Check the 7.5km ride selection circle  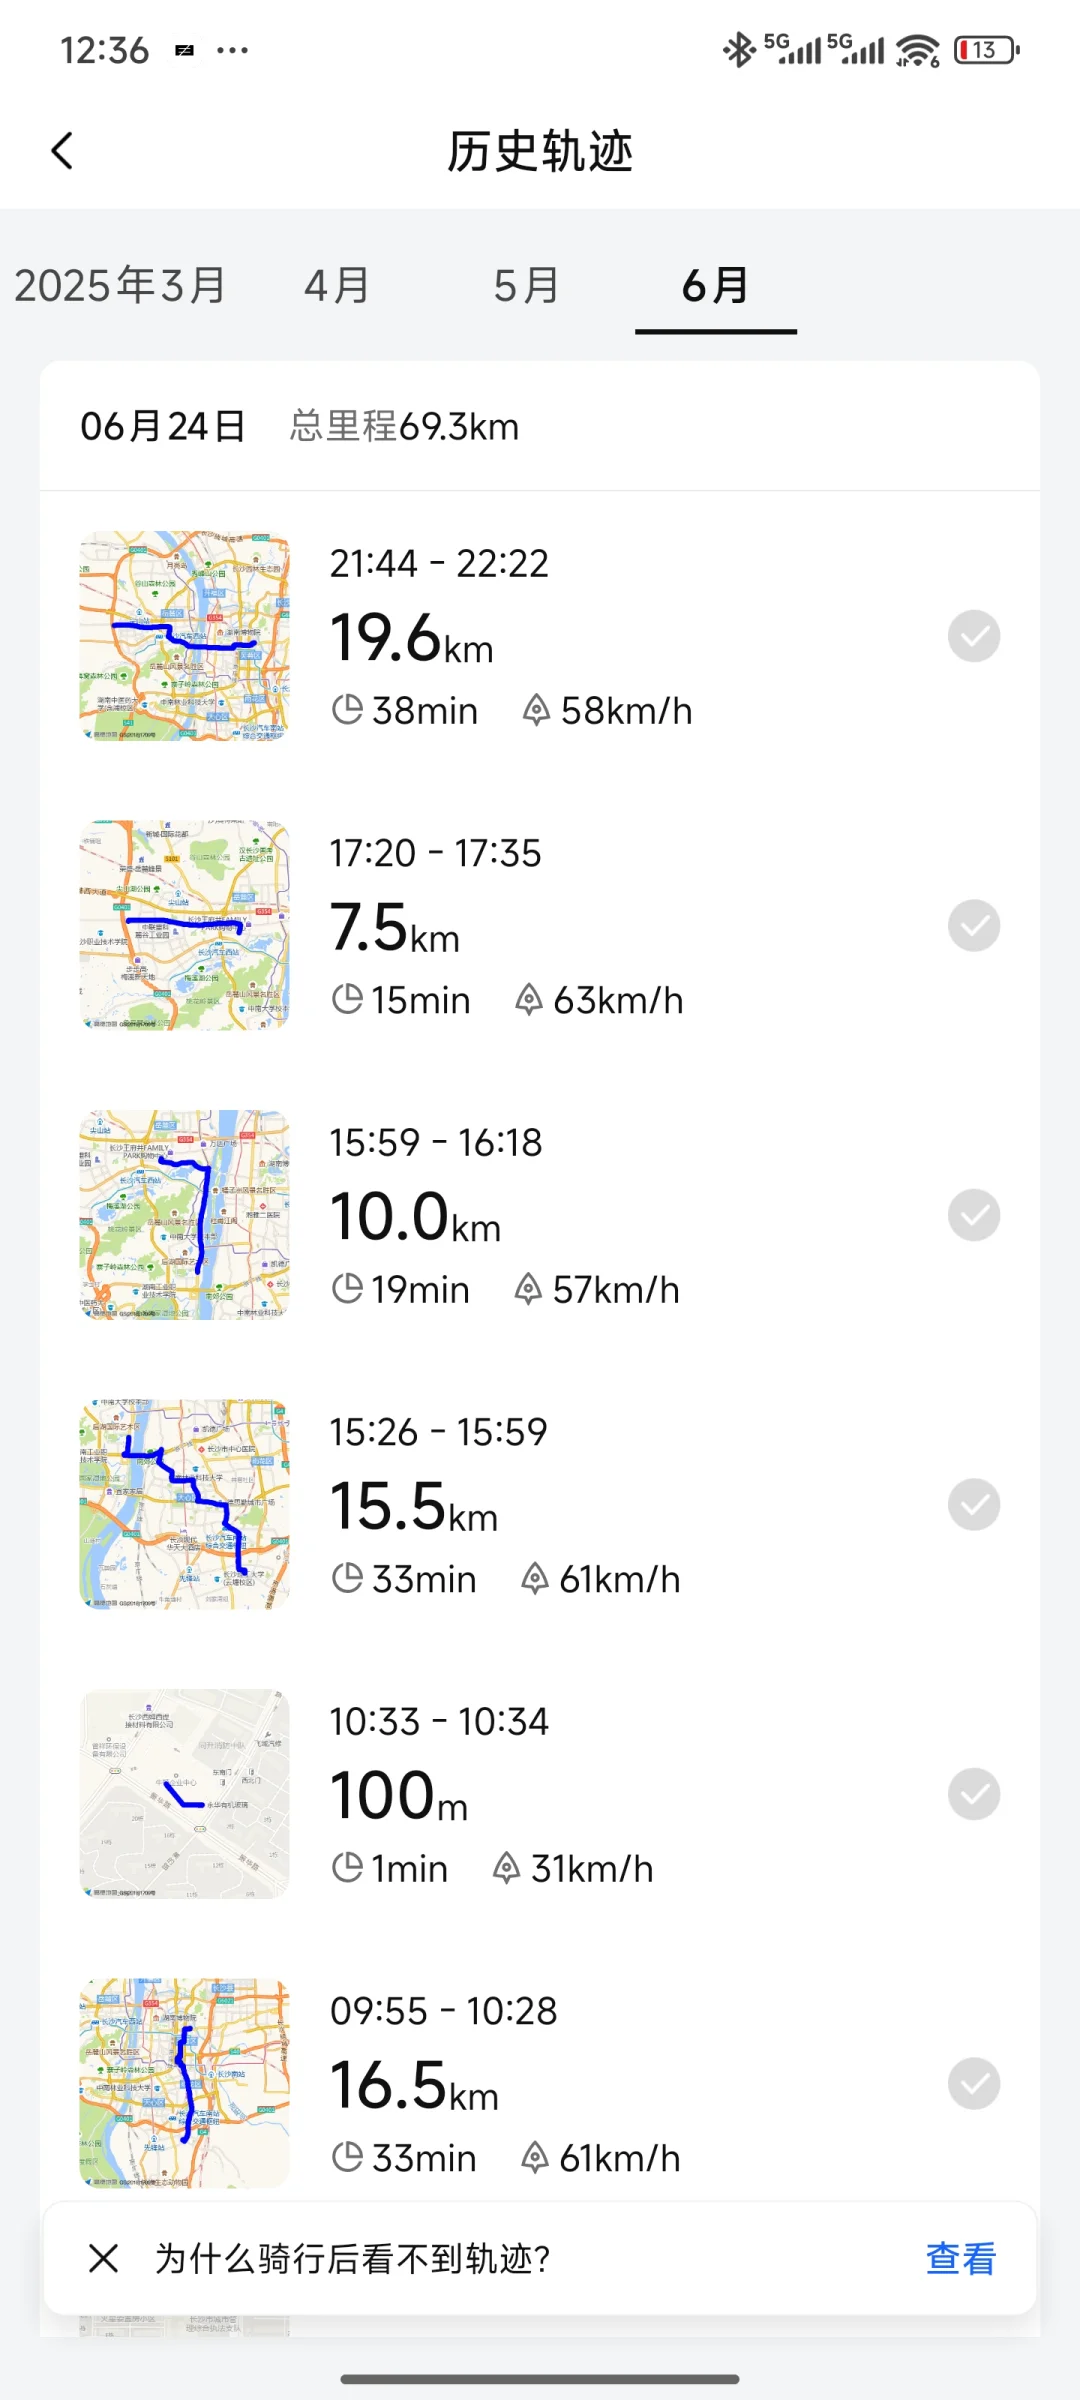point(974,925)
